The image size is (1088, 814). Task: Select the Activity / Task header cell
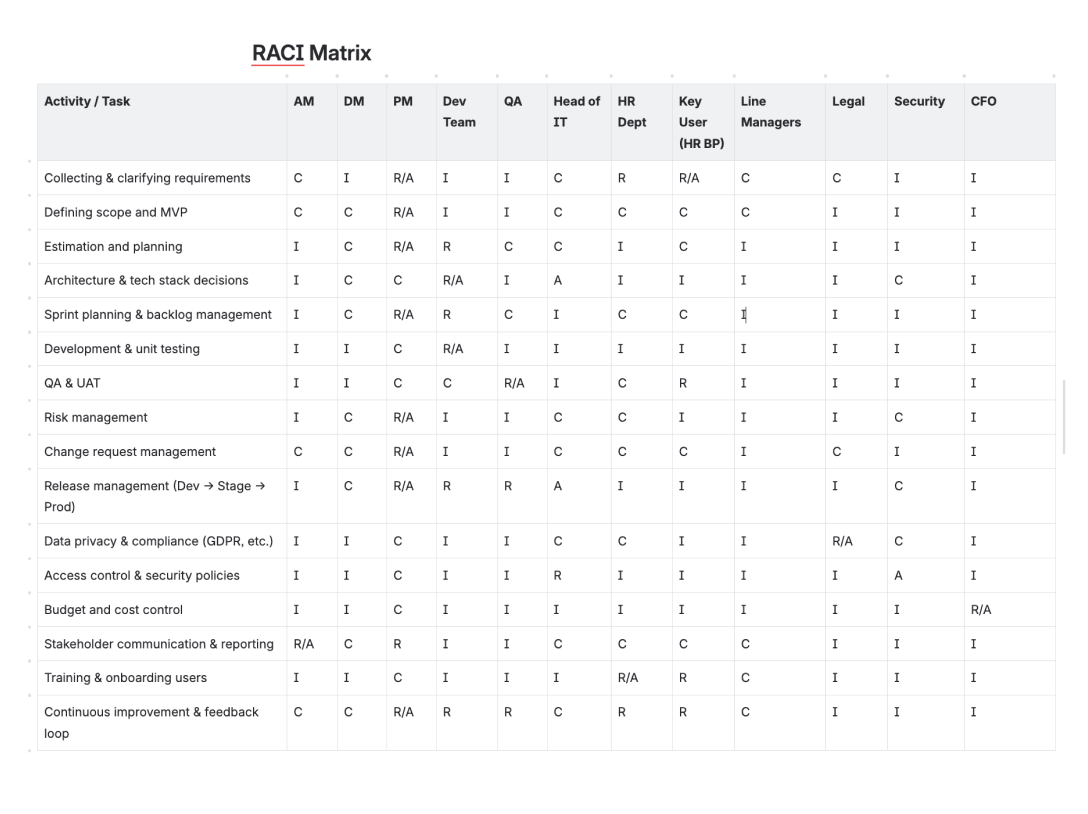[87, 101]
